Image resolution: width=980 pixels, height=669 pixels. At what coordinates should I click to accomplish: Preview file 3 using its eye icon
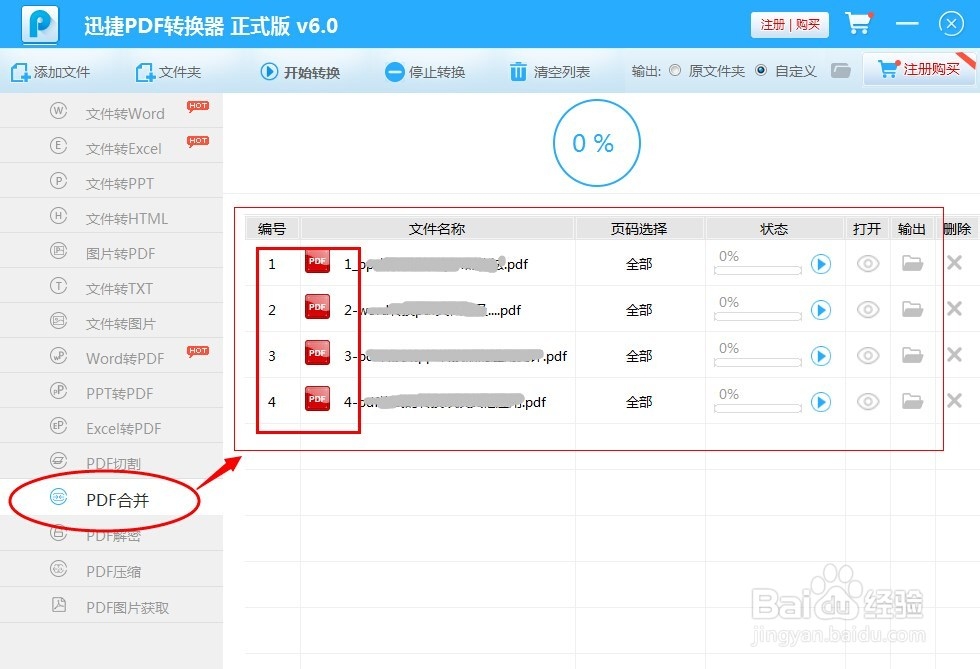pos(868,356)
